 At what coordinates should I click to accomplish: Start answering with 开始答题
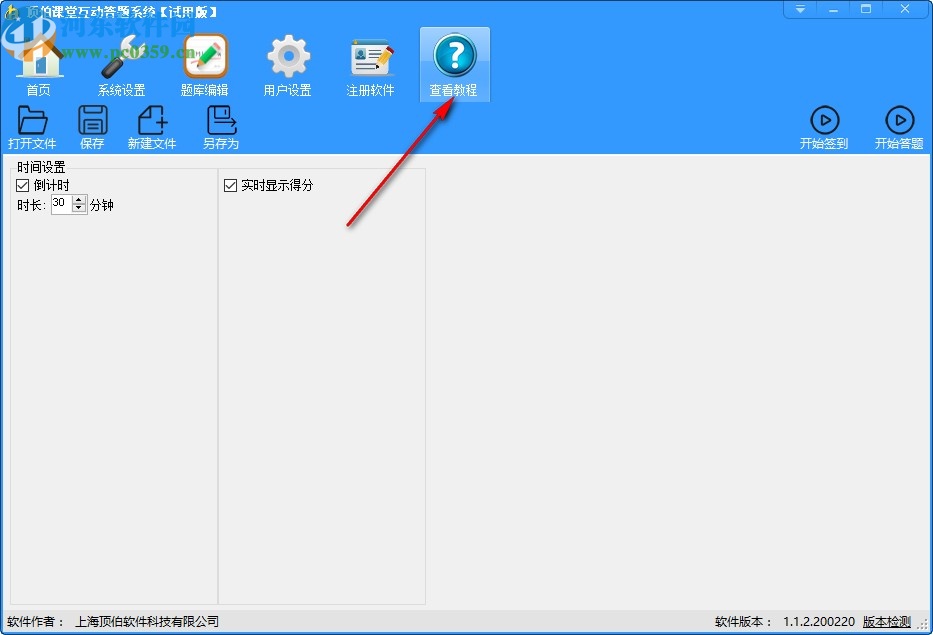[899, 127]
